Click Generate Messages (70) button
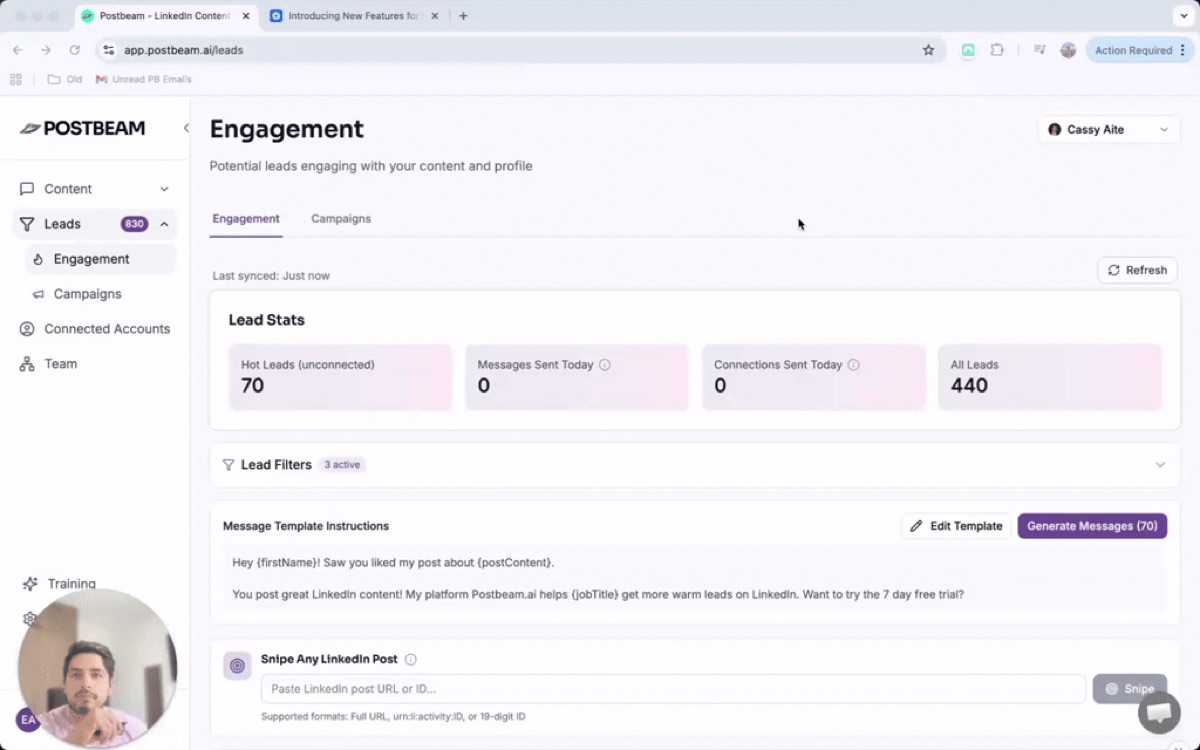1200x750 pixels. pos(1092,526)
